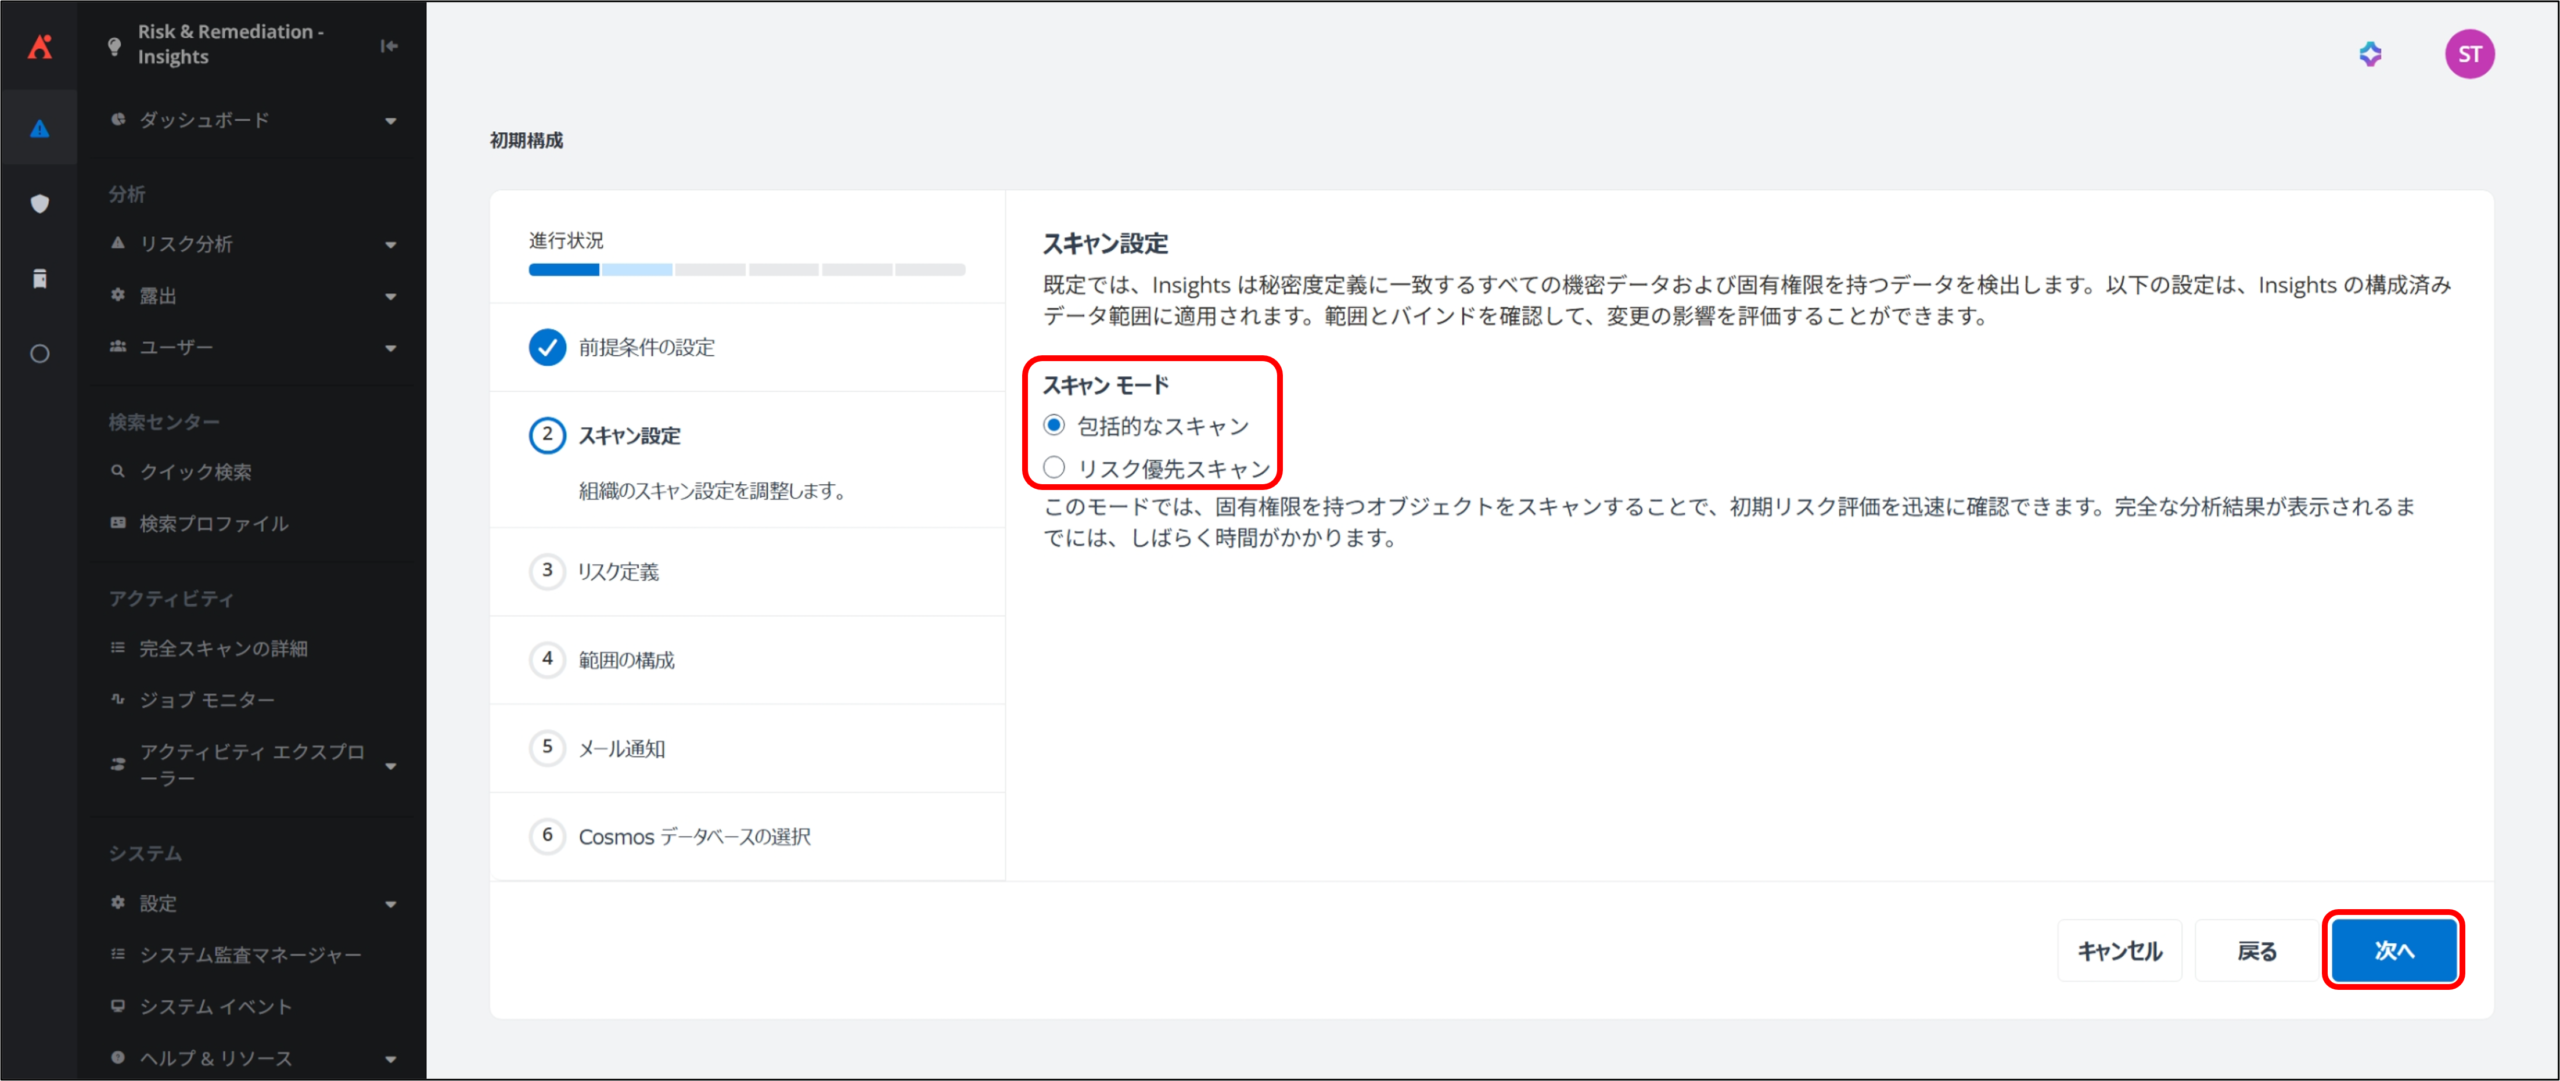
Task: Click the completed 前提条件の設定 checkmark step
Action: (x=547, y=347)
